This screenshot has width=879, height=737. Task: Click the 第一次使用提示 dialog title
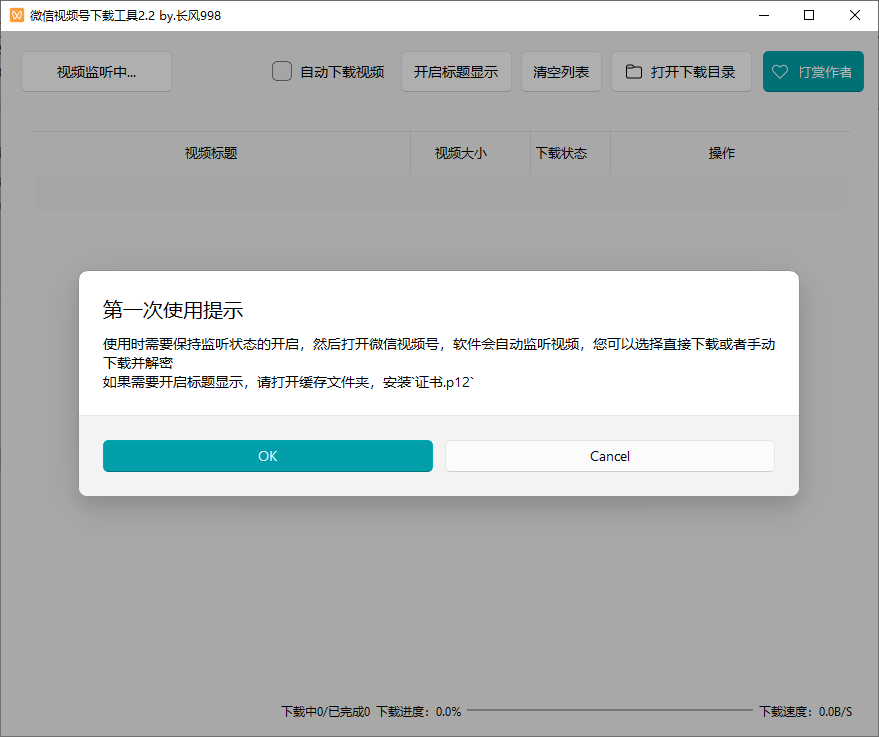point(173,309)
